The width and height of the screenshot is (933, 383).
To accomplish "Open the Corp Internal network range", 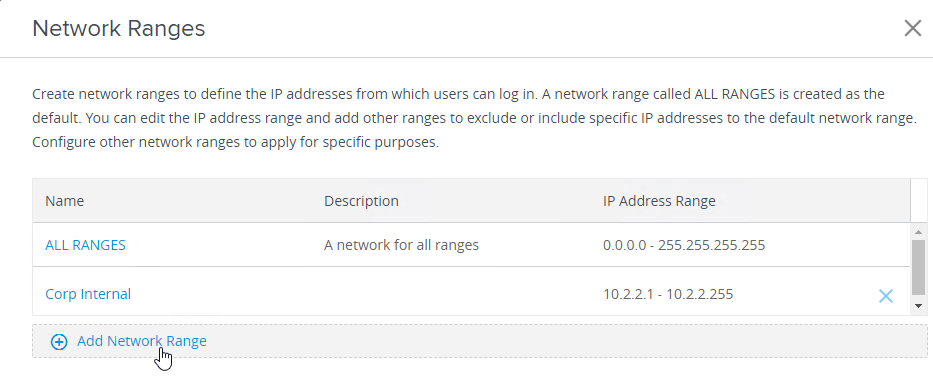I will pos(88,294).
